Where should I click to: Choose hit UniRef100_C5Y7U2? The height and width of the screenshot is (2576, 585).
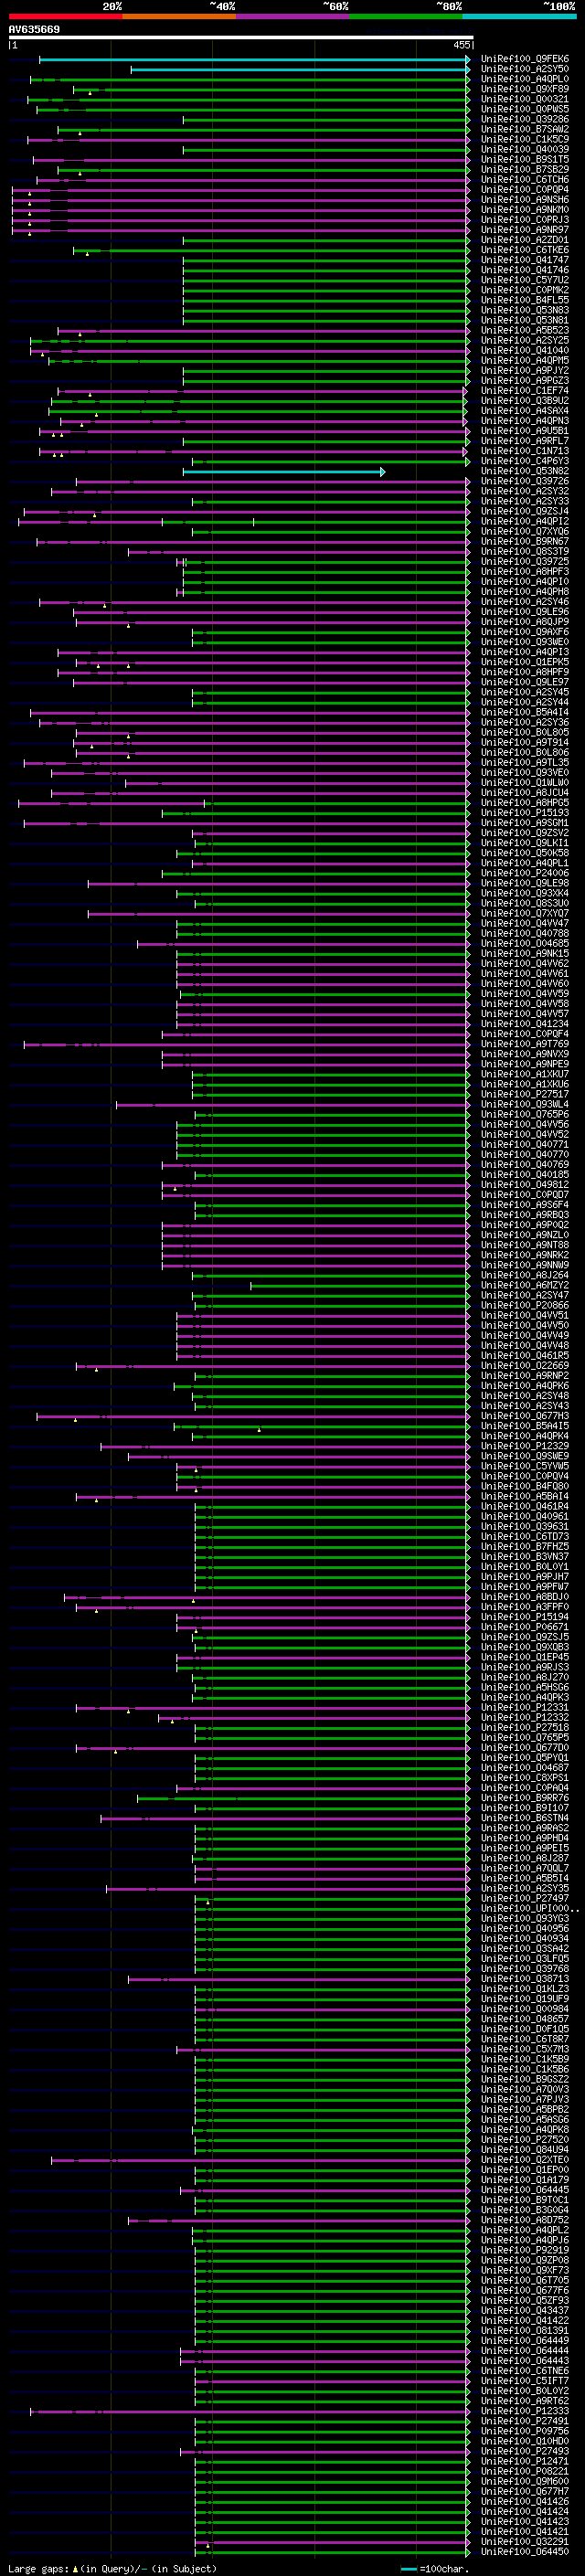[x=525, y=280]
